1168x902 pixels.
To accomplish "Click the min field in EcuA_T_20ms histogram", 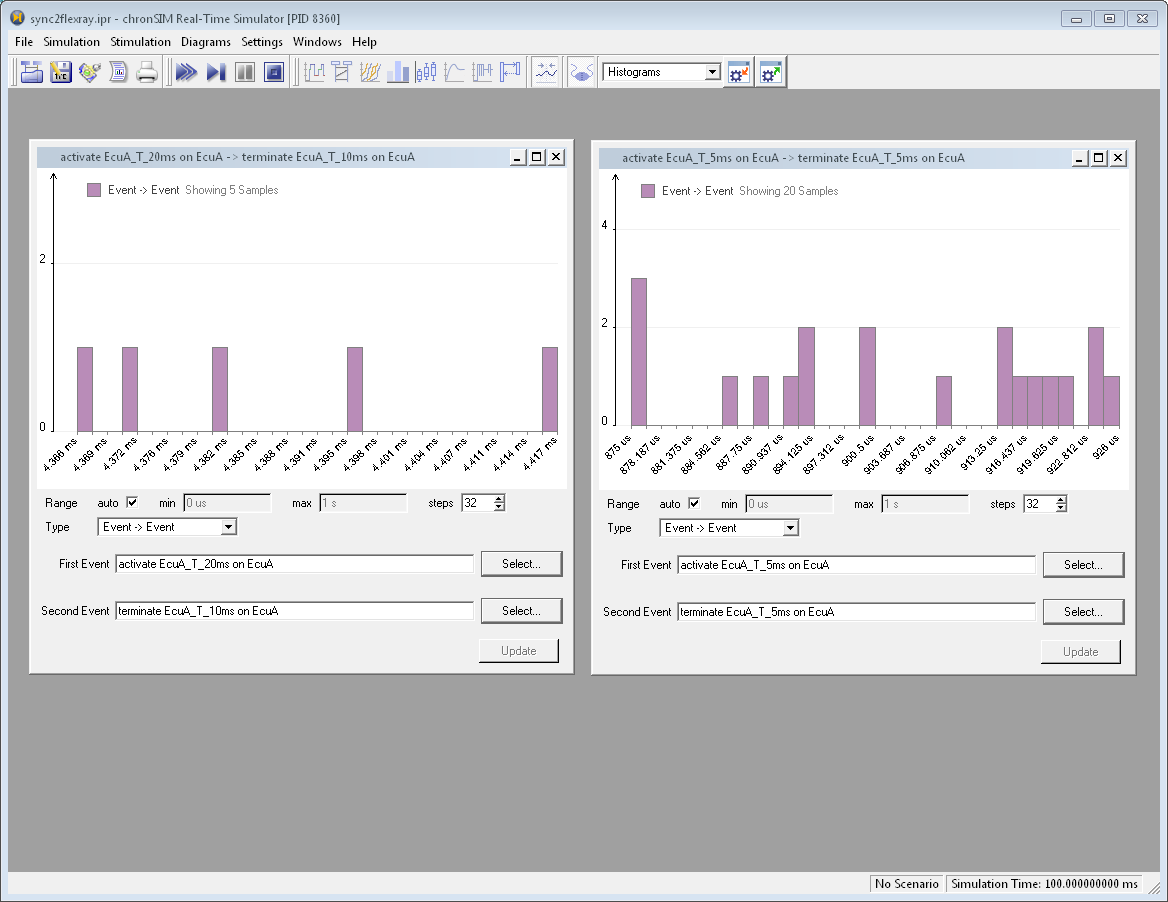I will point(227,503).
